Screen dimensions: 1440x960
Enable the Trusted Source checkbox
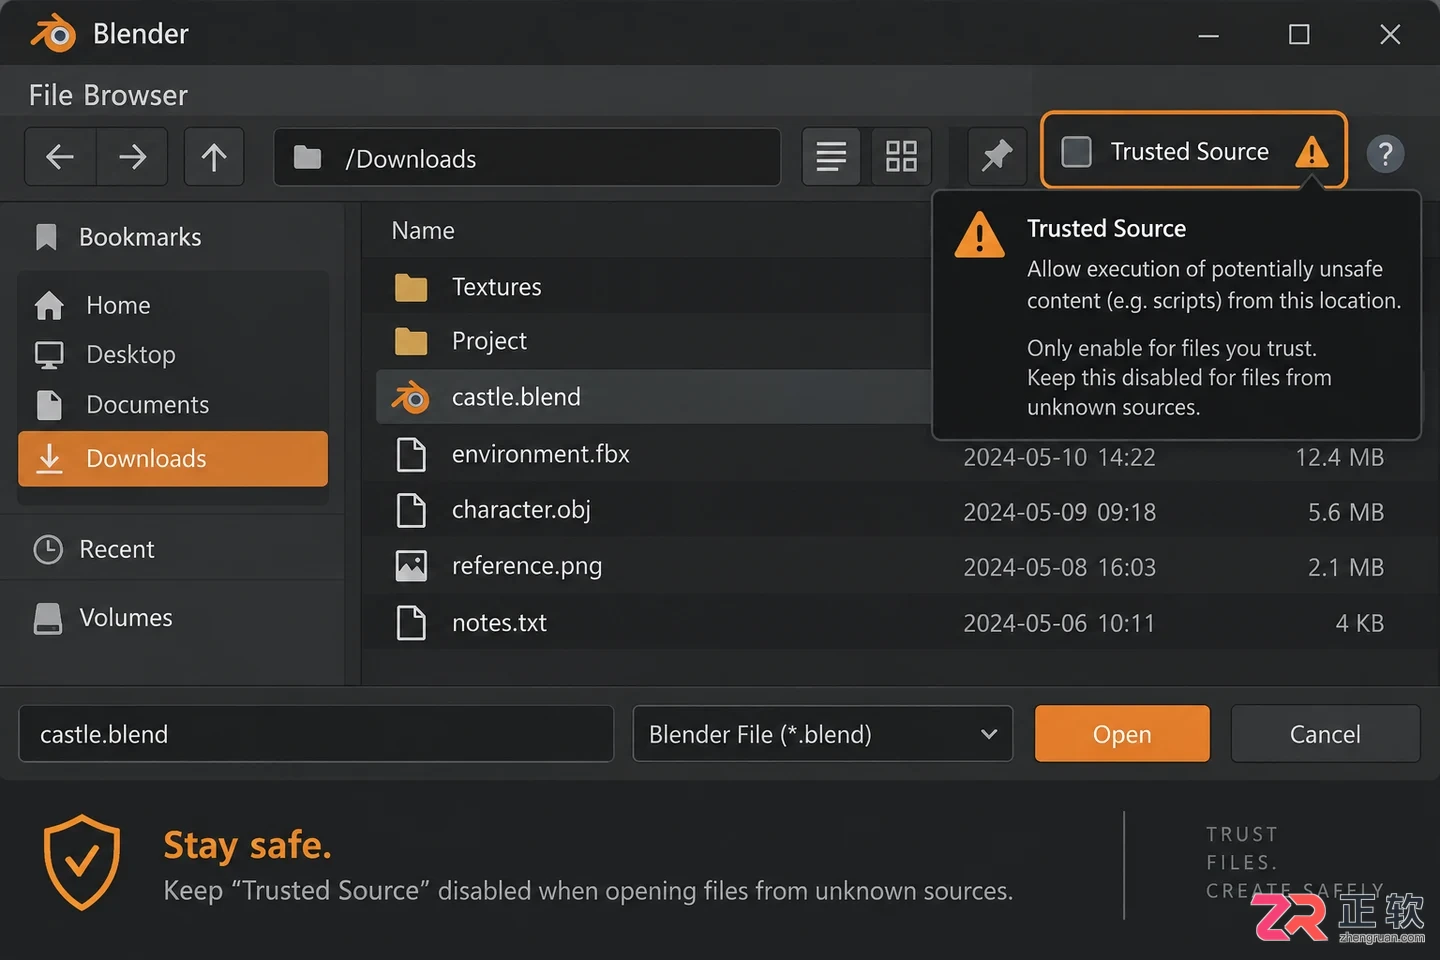1076,152
